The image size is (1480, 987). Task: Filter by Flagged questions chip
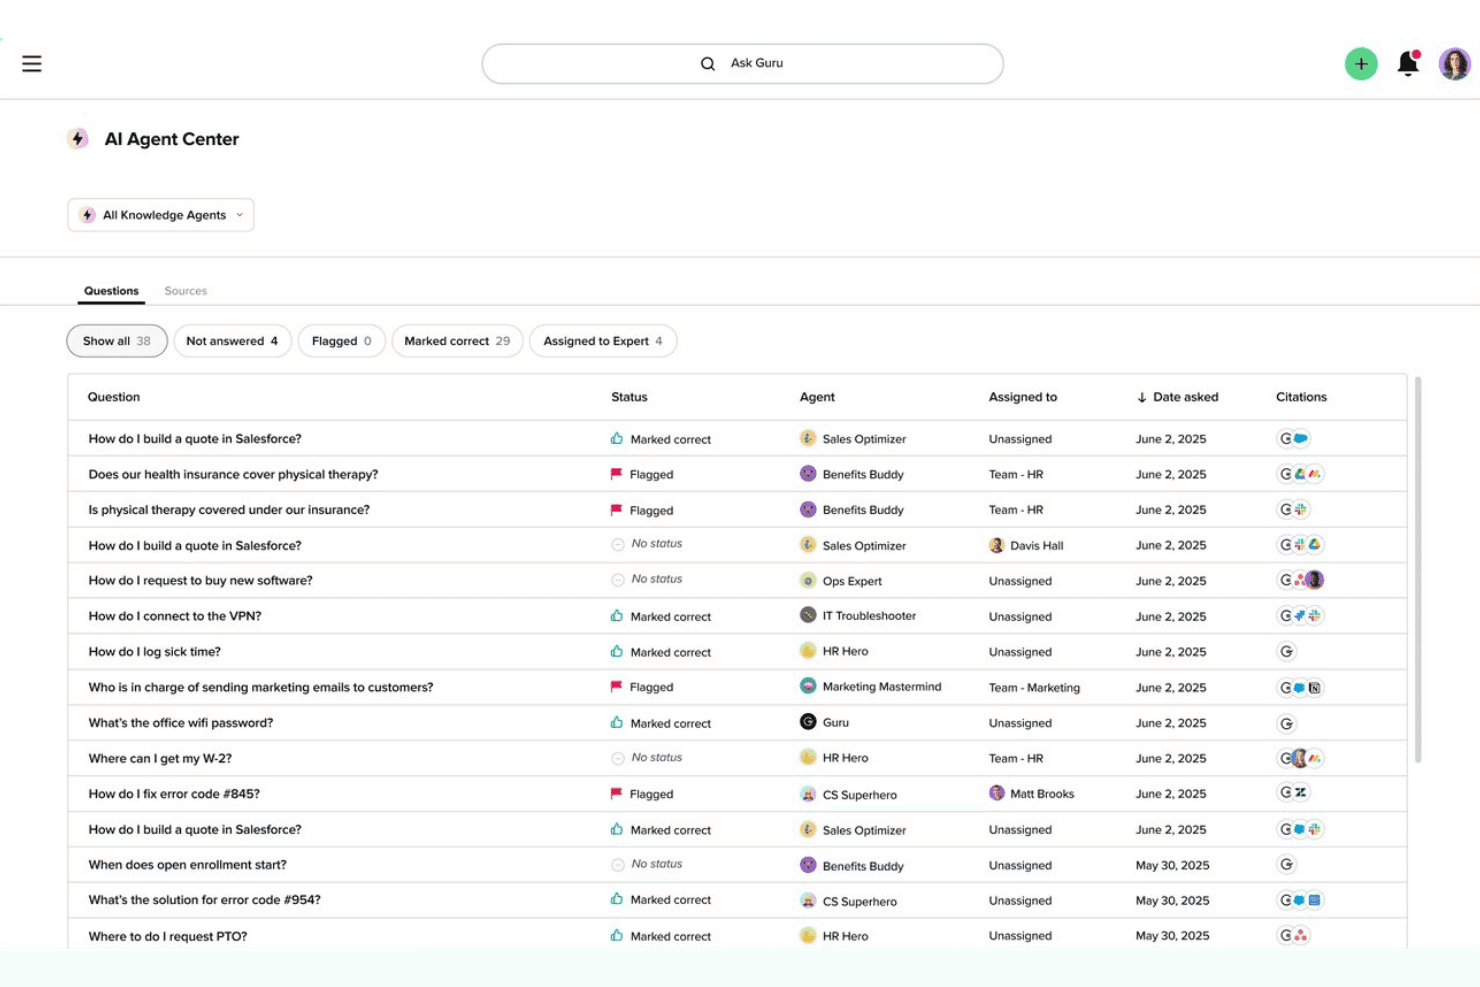point(341,341)
